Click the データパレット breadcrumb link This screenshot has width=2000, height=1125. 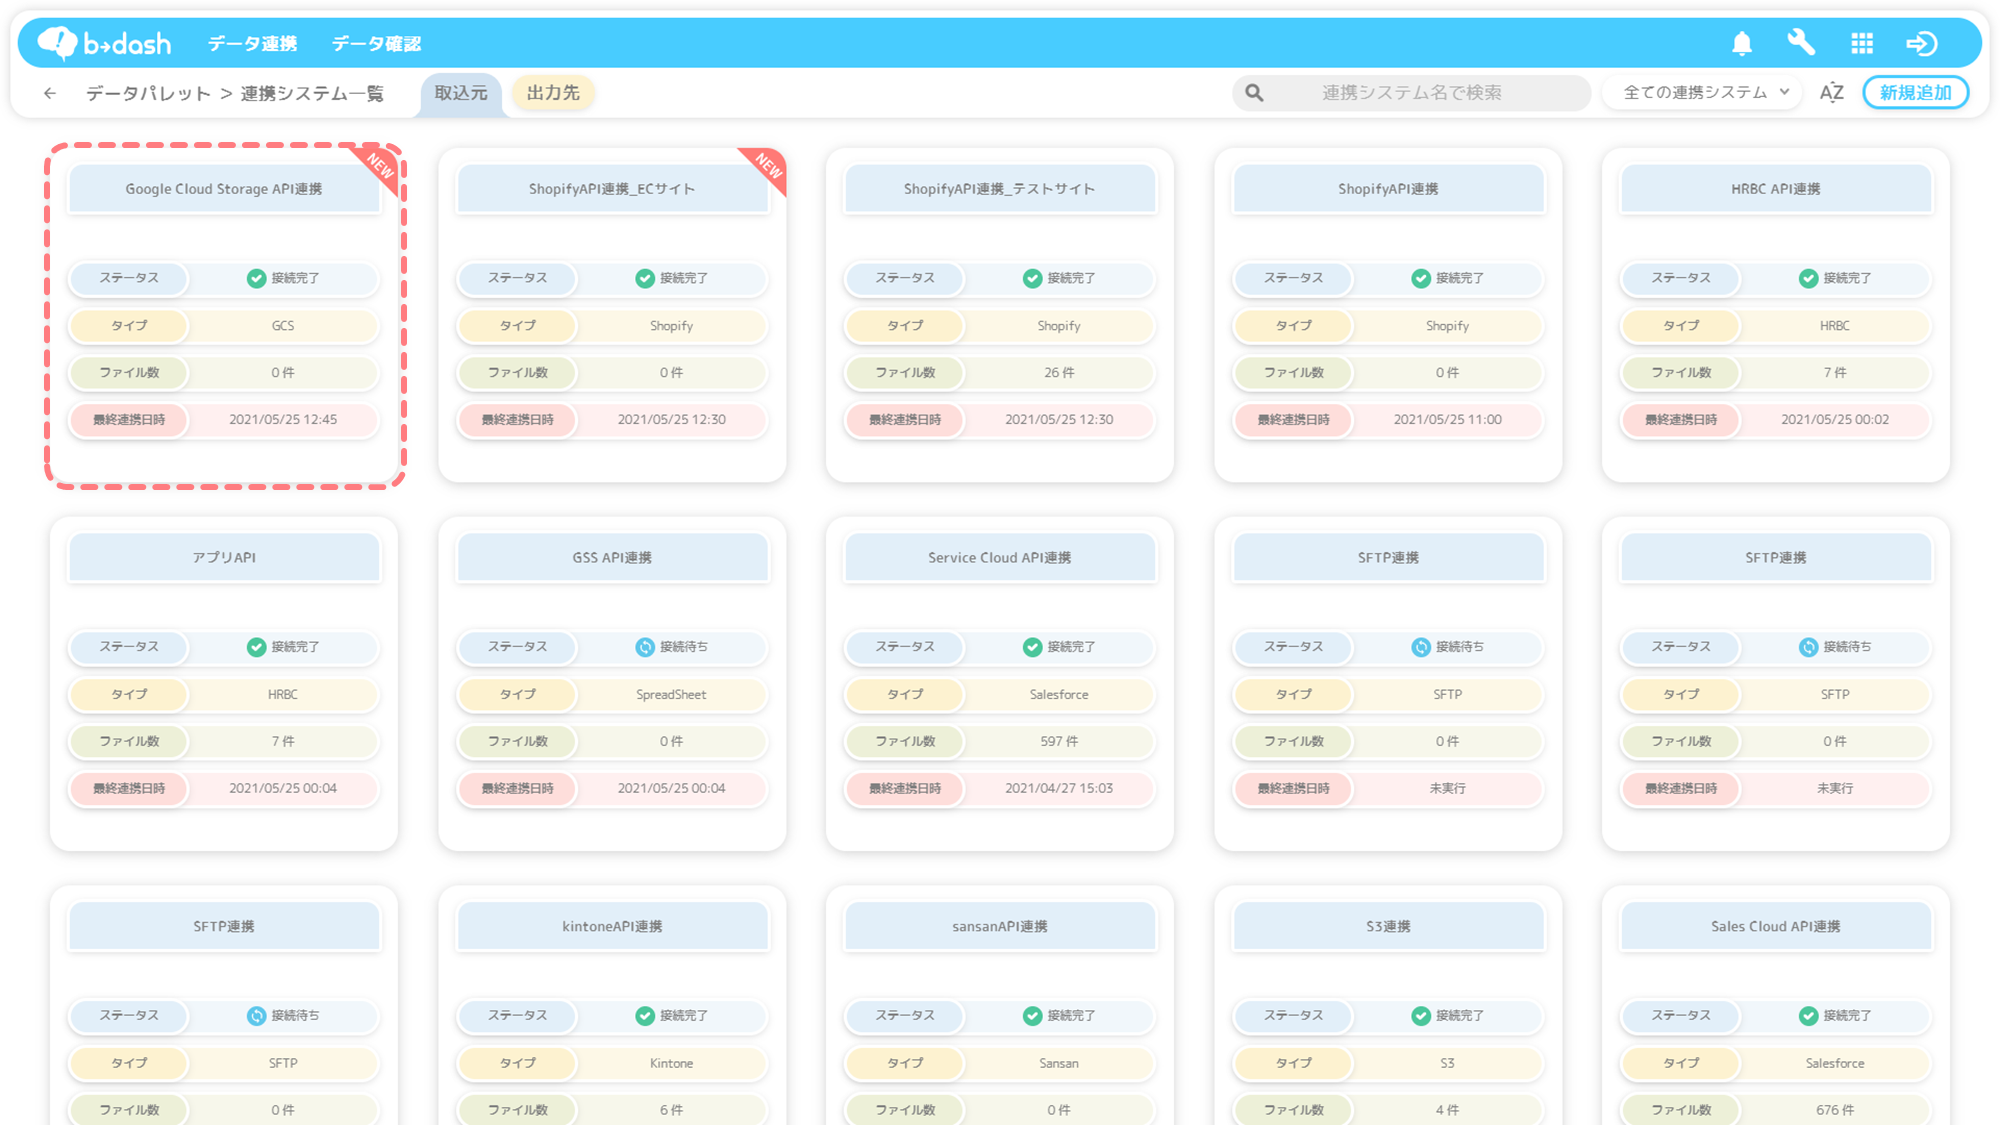pos(148,93)
